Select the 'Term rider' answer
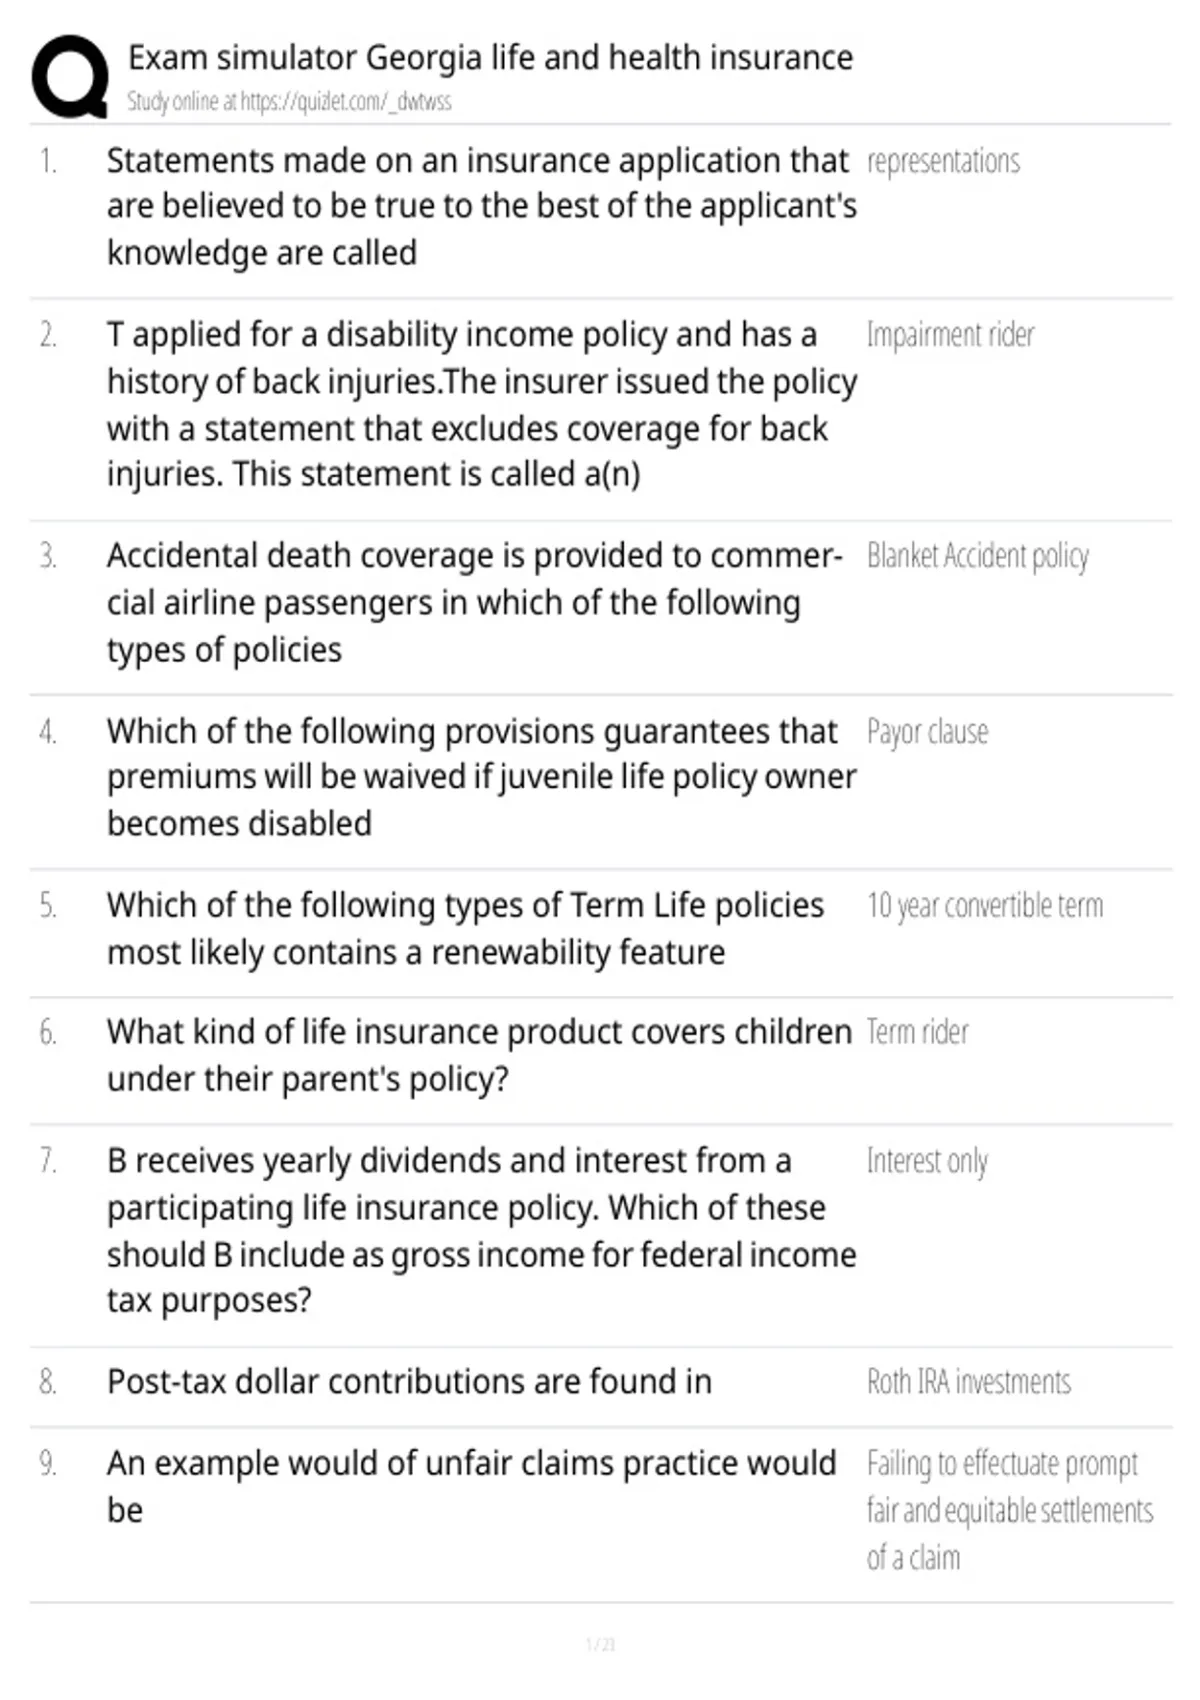The height and width of the screenshot is (1700, 1200). click(917, 1031)
